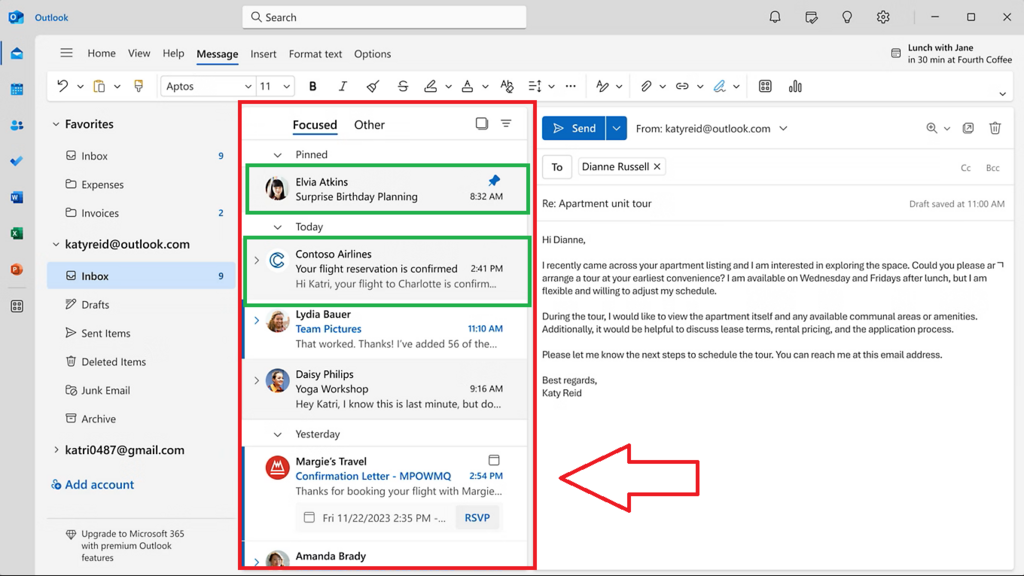Apply the font color
Viewport: 1024px width, 576px height.
click(468, 86)
